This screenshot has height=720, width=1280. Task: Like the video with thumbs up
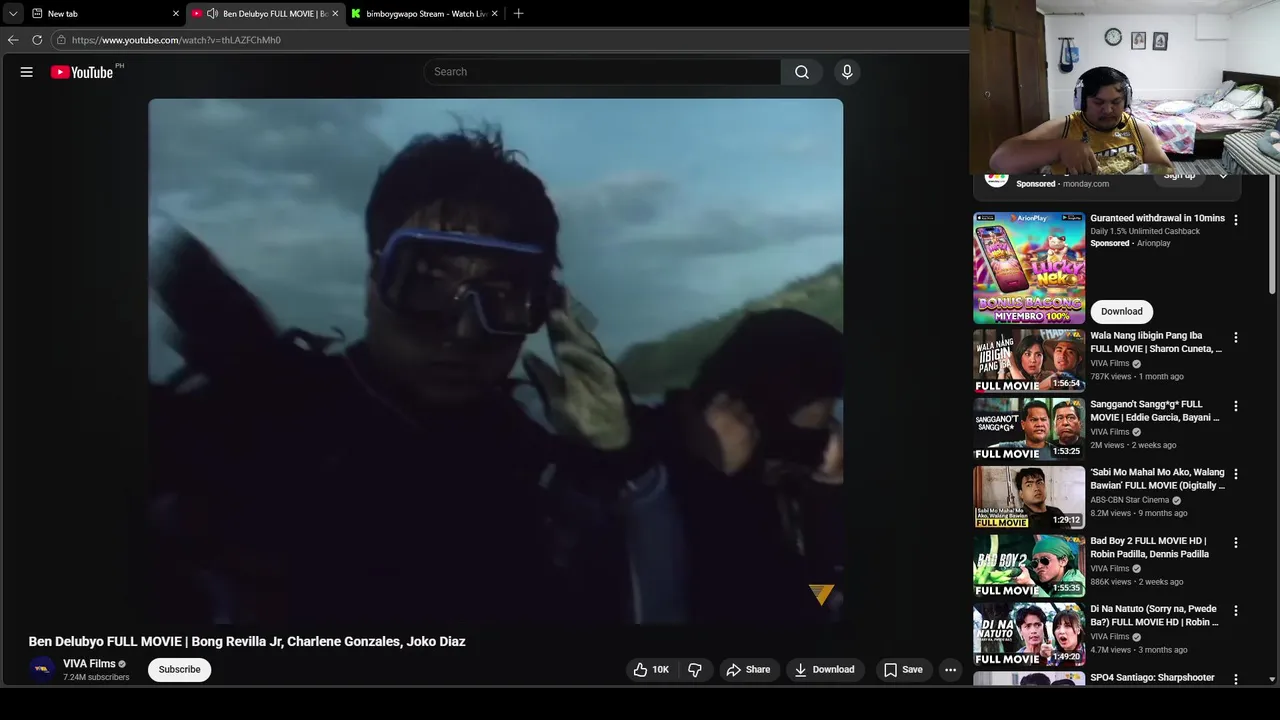[x=651, y=670]
